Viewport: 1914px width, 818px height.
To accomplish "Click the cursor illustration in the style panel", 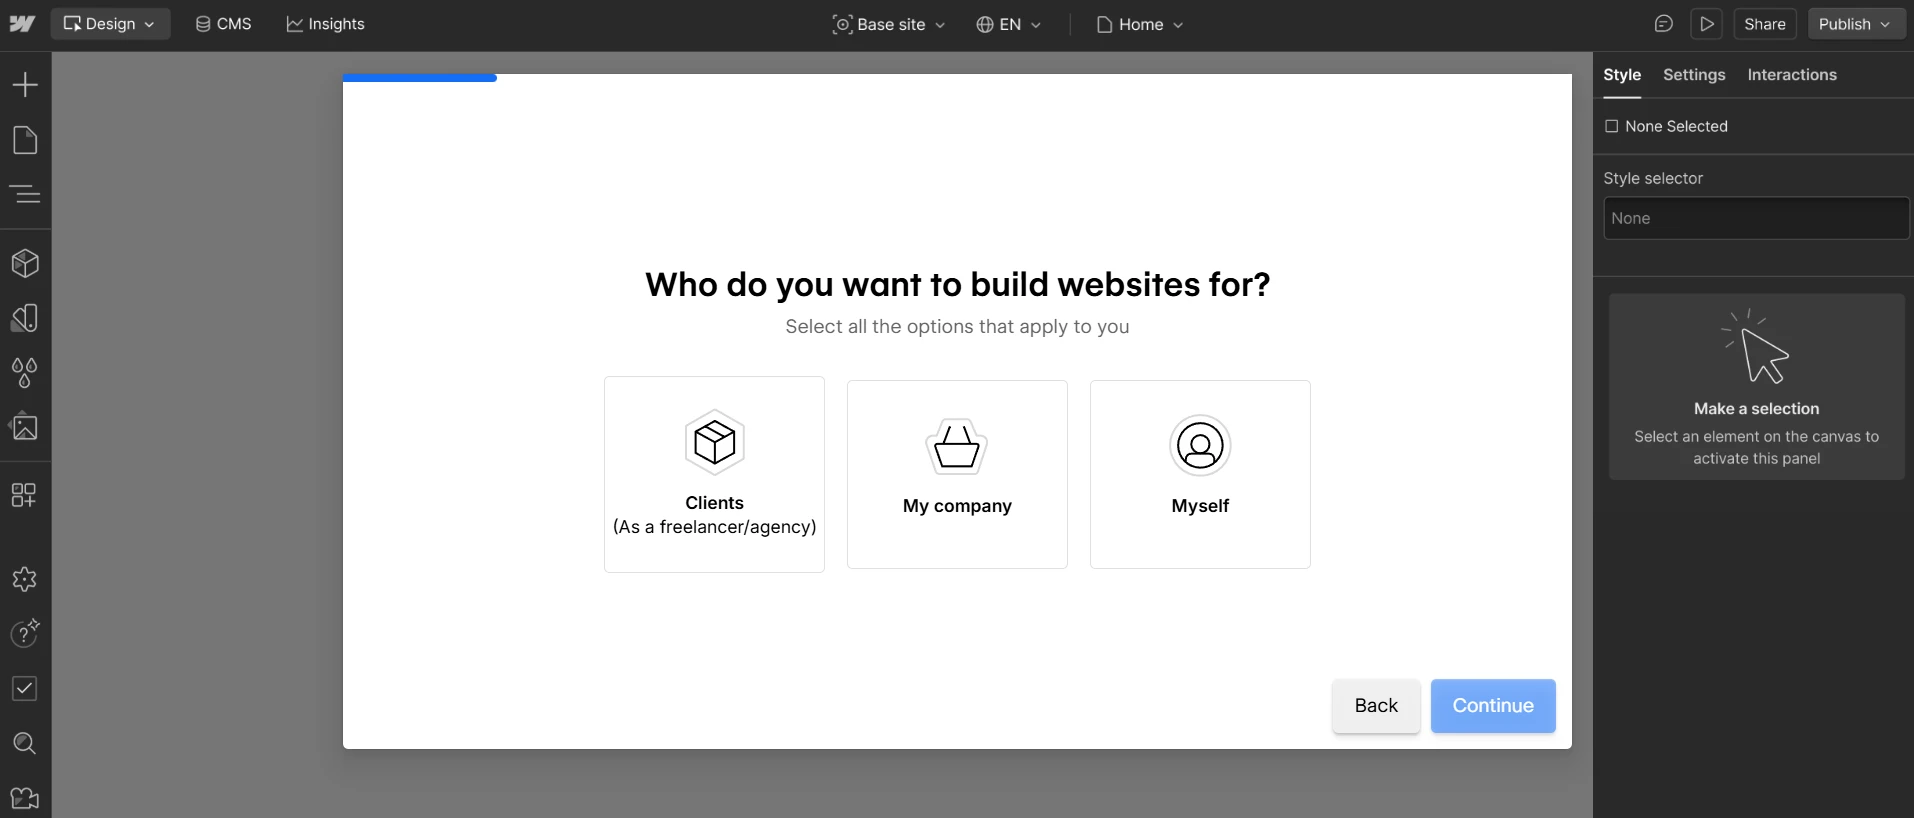I will click(x=1757, y=346).
